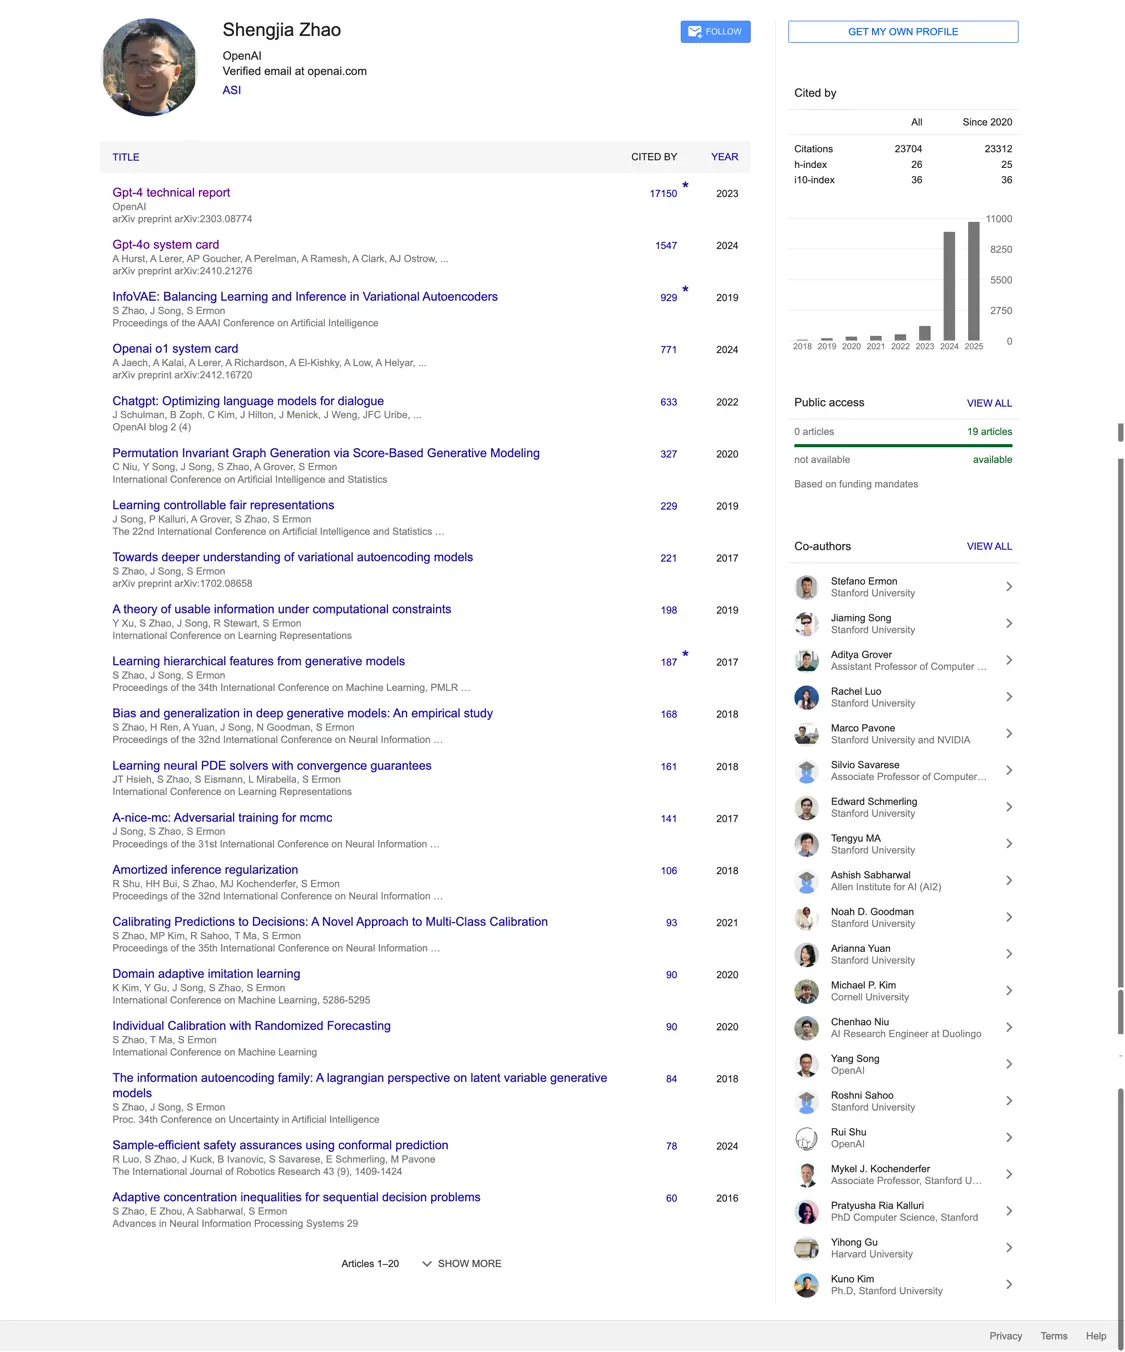The image size is (1125, 1352).
Task: Open Yang Song co-author name link
Action: pyautogui.click(x=855, y=1059)
